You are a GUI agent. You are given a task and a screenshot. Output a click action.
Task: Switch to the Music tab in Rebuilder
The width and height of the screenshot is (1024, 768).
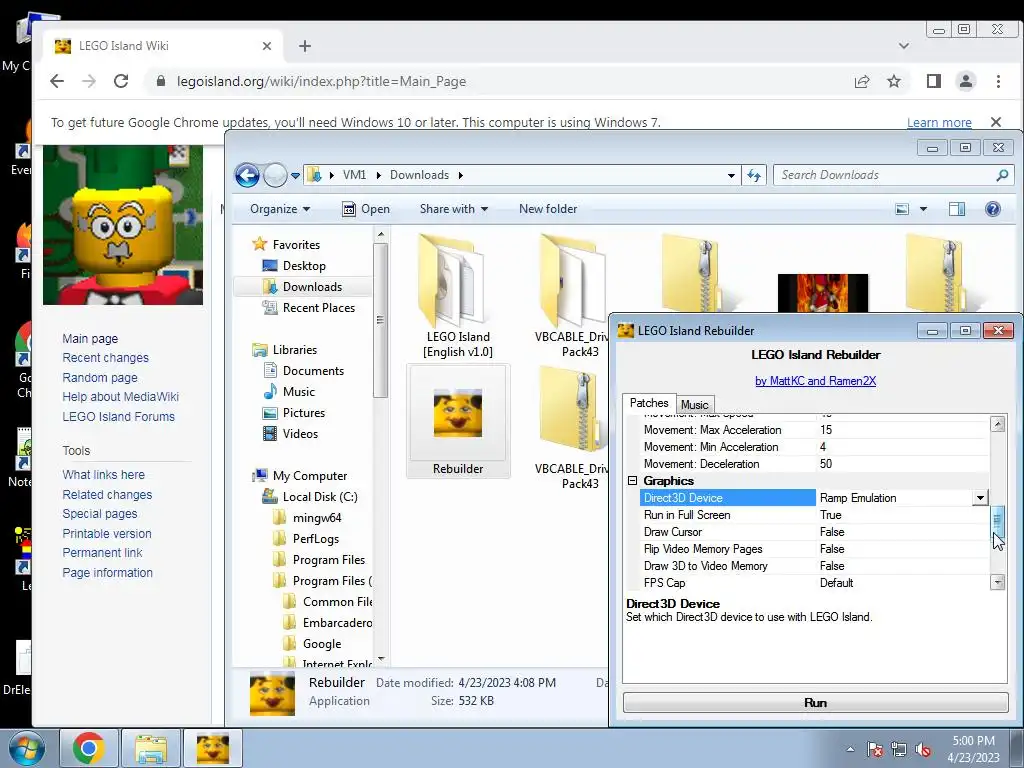pos(694,405)
